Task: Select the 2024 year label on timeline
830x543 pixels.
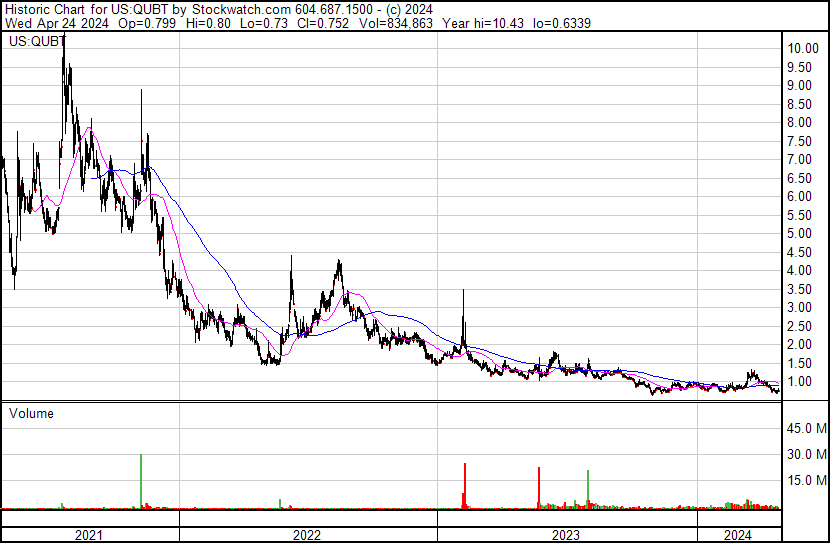Action: tap(738, 534)
